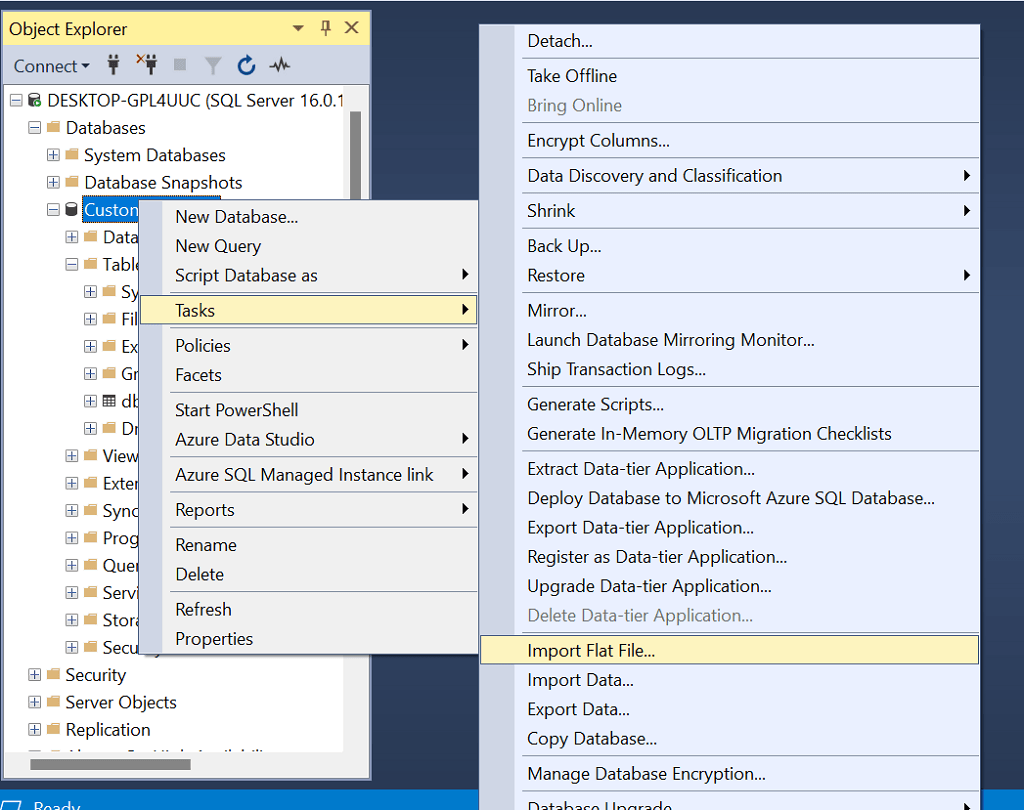This screenshot has width=1024, height=810.
Task: Choose New Query from the context menu
Action: click(x=310, y=246)
